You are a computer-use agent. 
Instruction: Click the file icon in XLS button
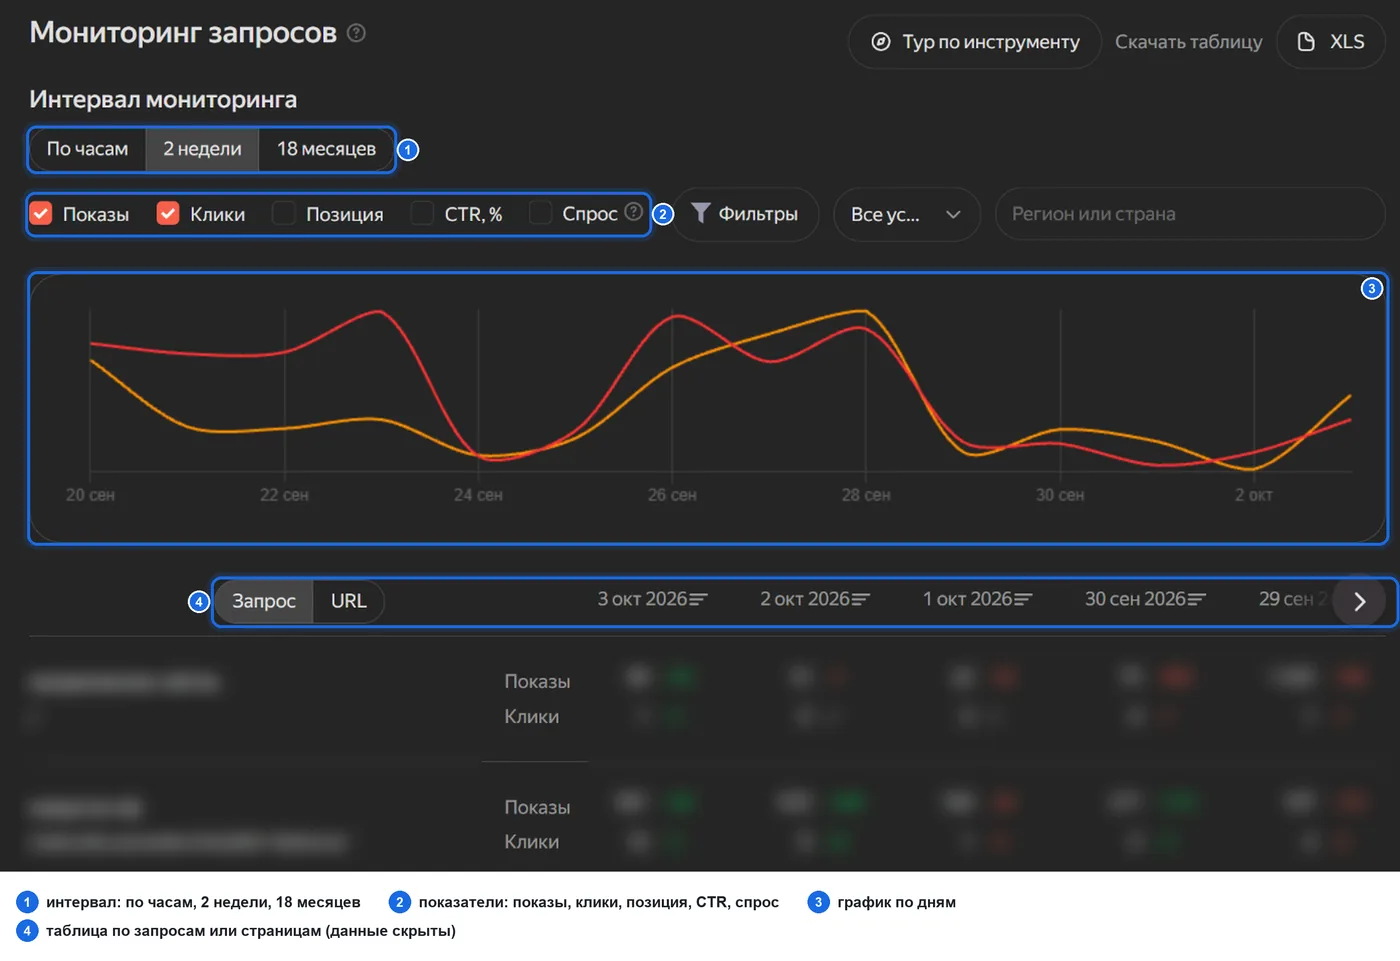click(x=1306, y=42)
